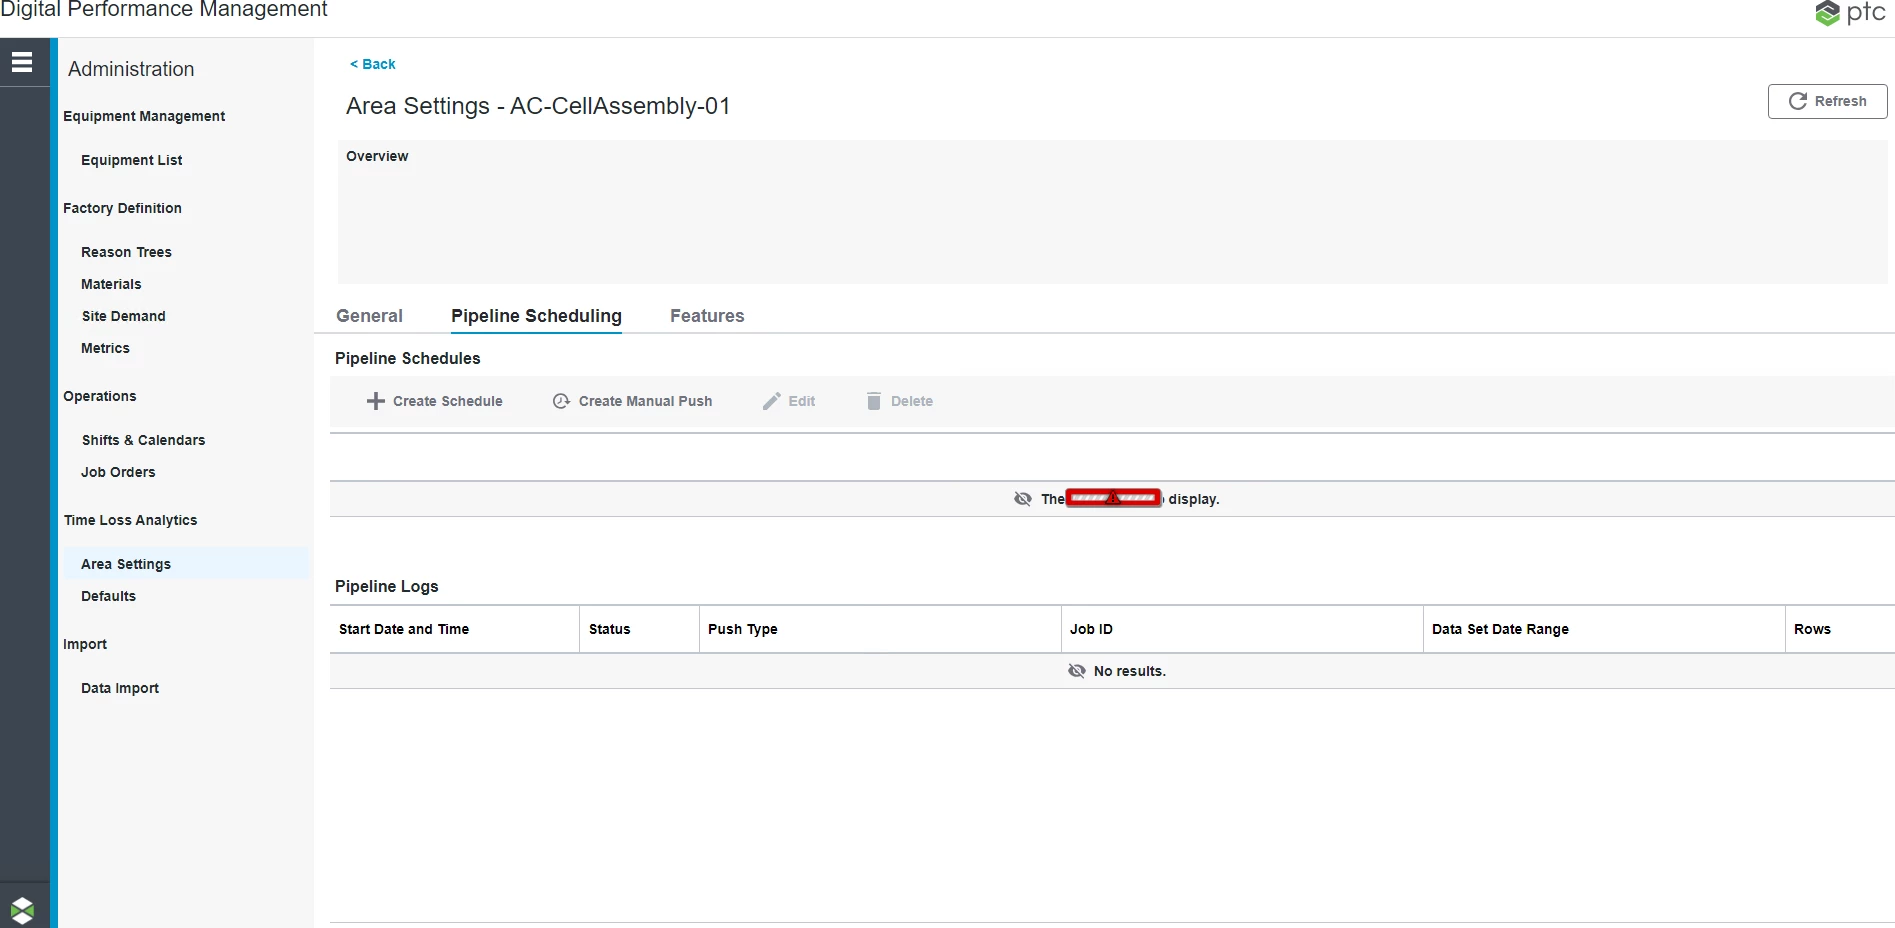
Task: Click the PTC logo in header
Action: pos(1850,13)
